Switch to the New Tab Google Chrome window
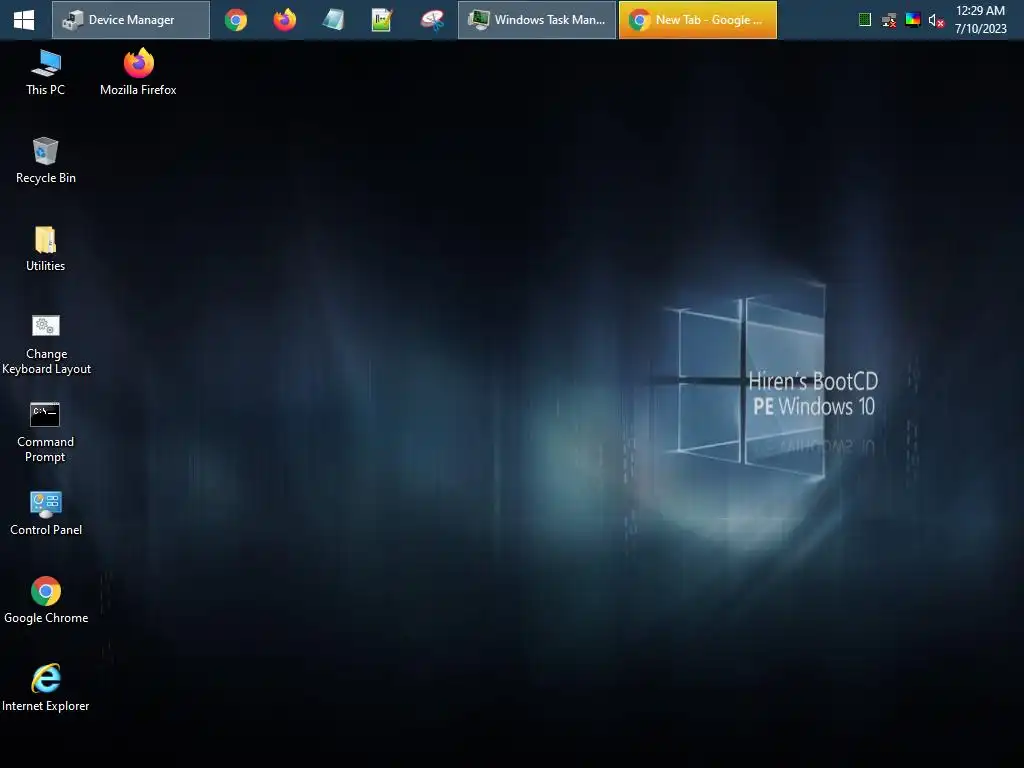This screenshot has width=1024, height=768. (698, 20)
